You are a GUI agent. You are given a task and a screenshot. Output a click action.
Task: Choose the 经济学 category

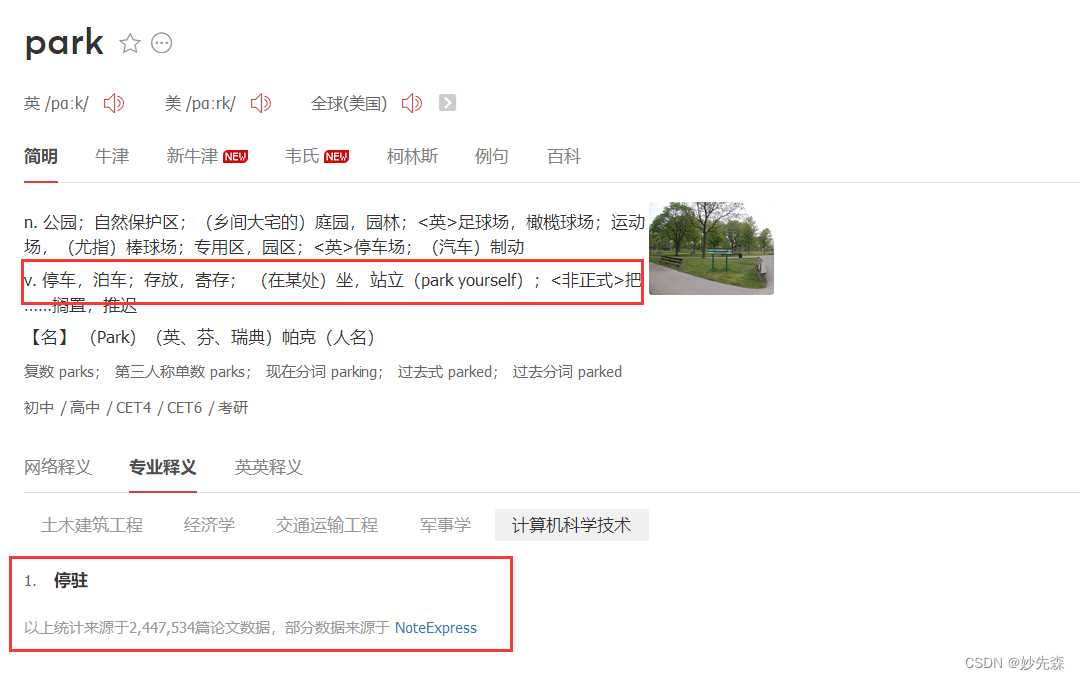pos(209,525)
